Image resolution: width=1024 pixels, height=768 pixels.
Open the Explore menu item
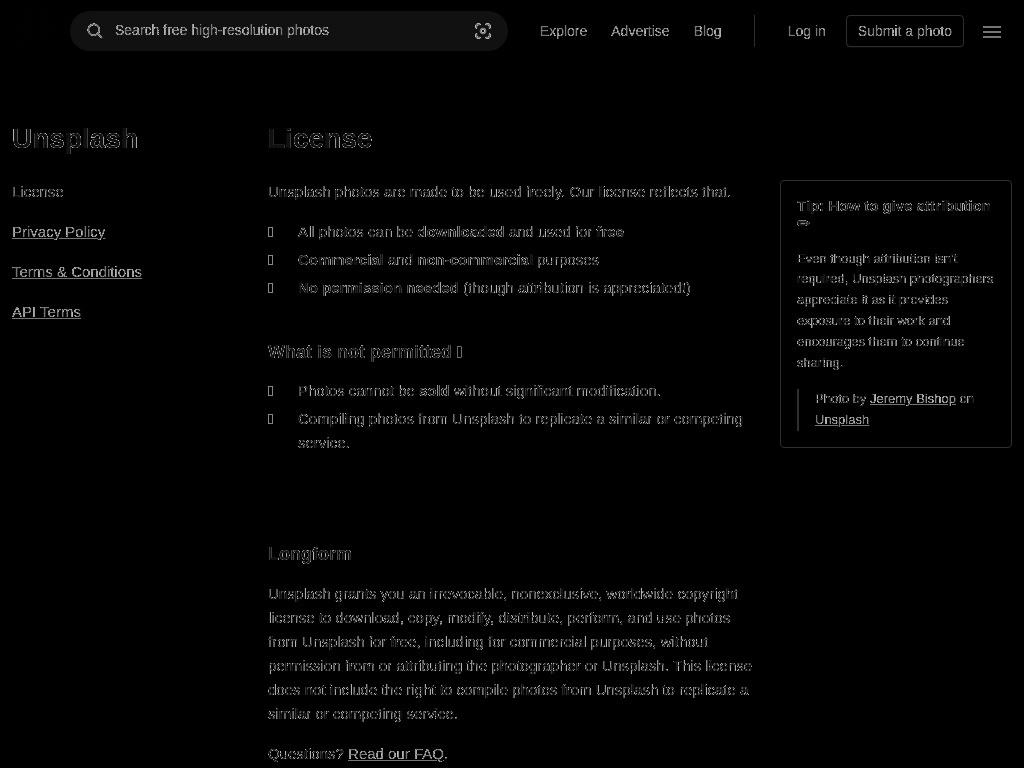click(x=563, y=31)
